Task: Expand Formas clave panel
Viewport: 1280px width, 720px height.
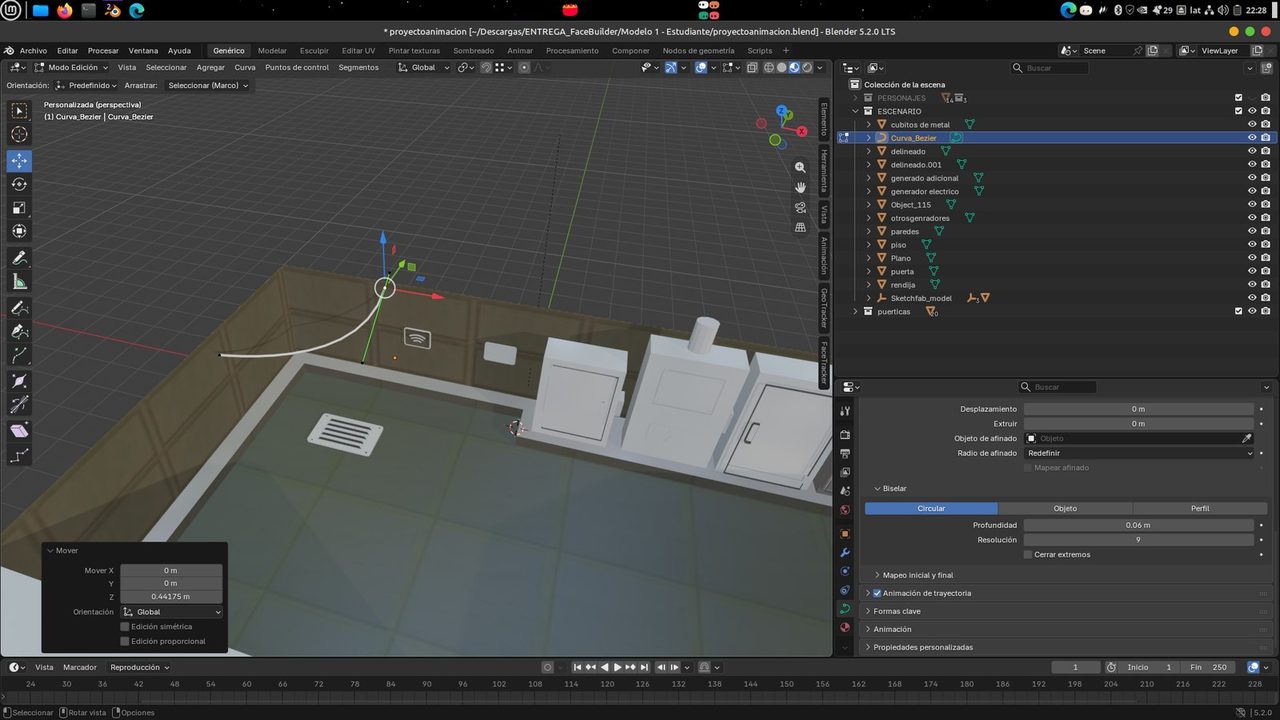Action: (x=897, y=611)
